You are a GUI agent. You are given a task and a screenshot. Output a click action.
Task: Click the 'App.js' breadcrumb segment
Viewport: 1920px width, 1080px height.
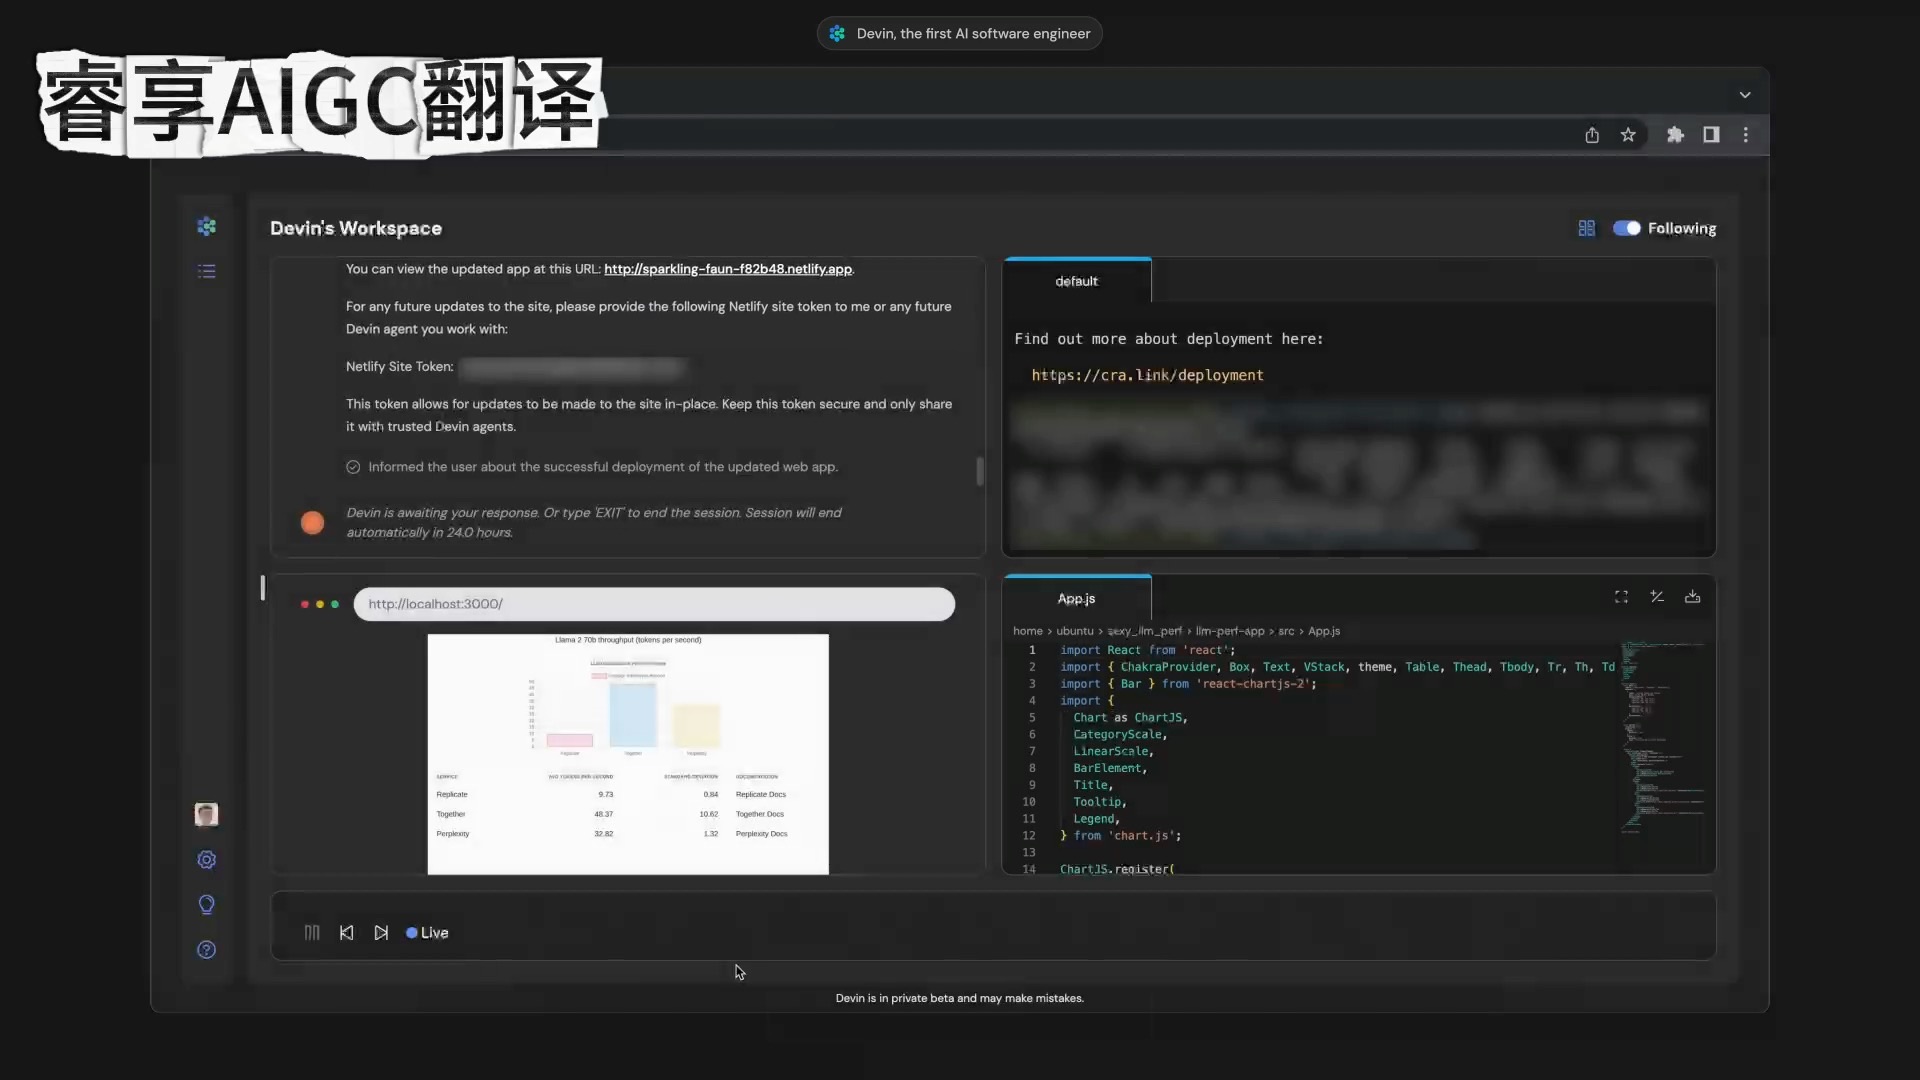click(x=1324, y=631)
